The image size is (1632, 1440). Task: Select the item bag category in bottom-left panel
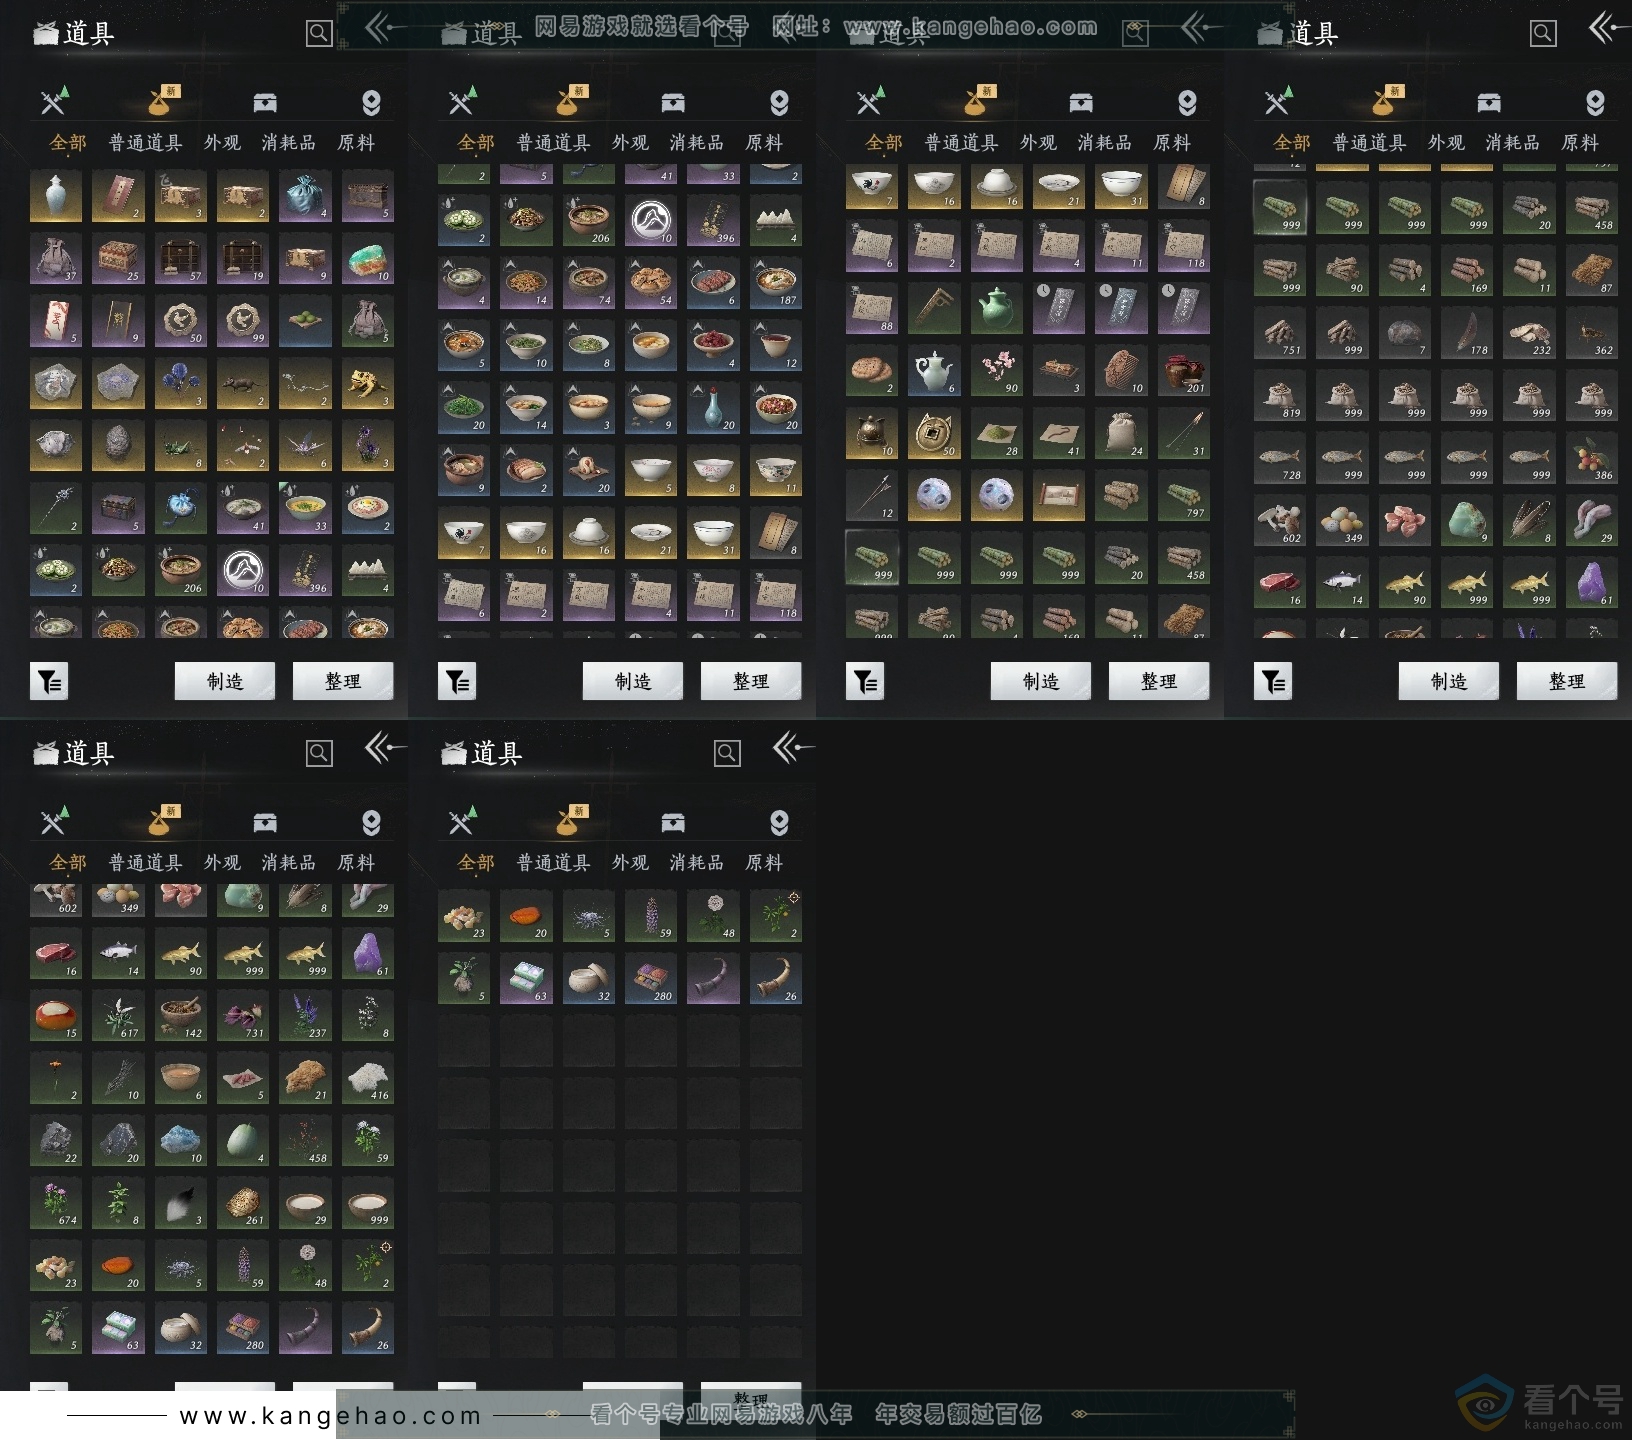[x=162, y=821]
